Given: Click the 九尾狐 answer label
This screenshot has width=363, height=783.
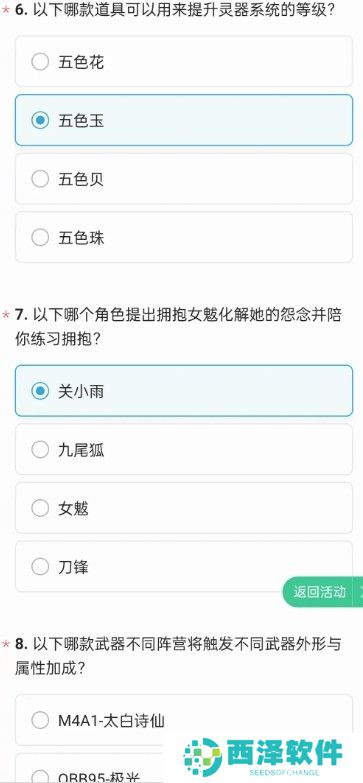Looking at the screenshot, I should coord(81,450).
